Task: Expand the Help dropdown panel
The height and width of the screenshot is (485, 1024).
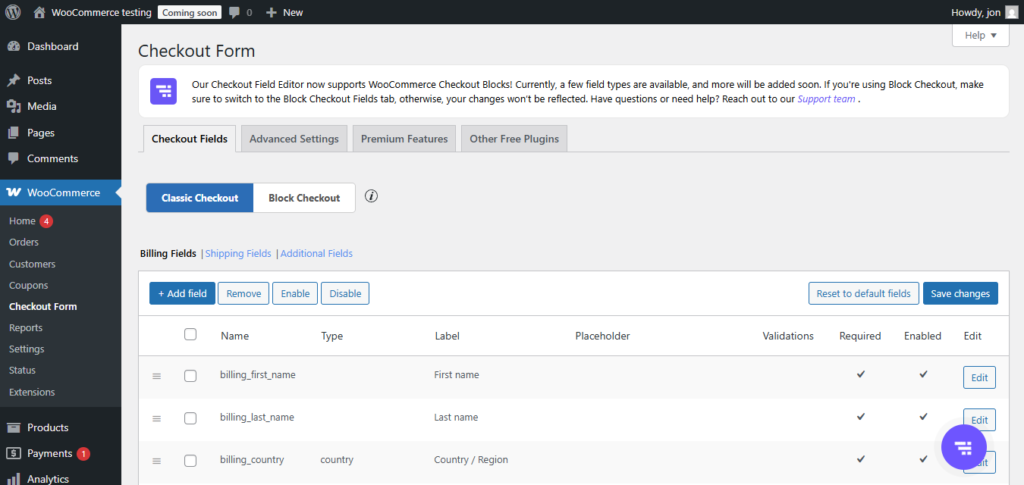Action: click(x=980, y=35)
